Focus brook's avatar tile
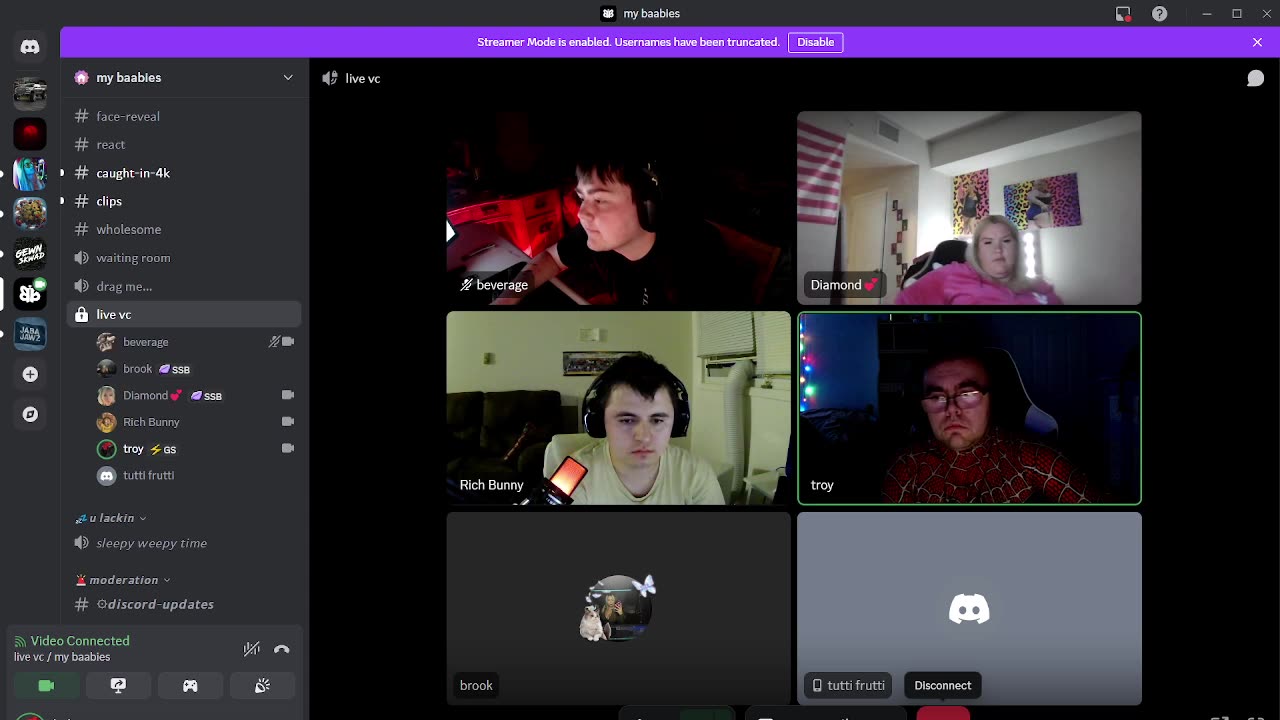The image size is (1280, 720). (x=618, y=608)
